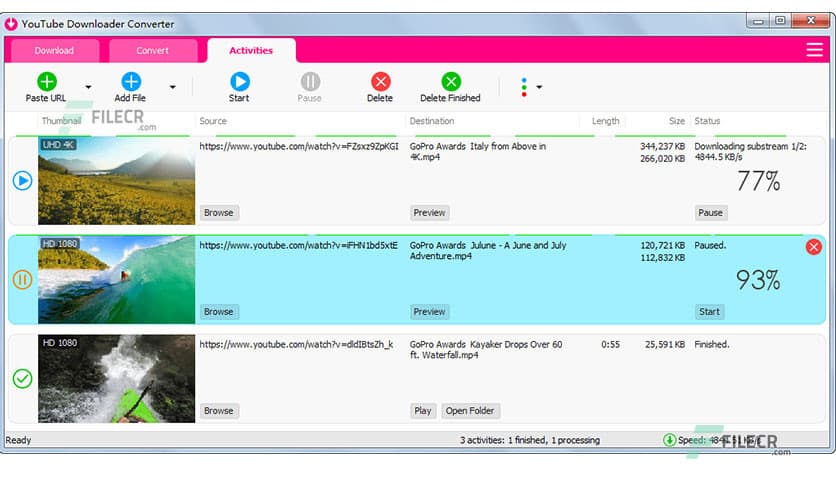Remove Julune download with red X icon
836x484 pixels.
pyautogui.click(x=814, y=247)
